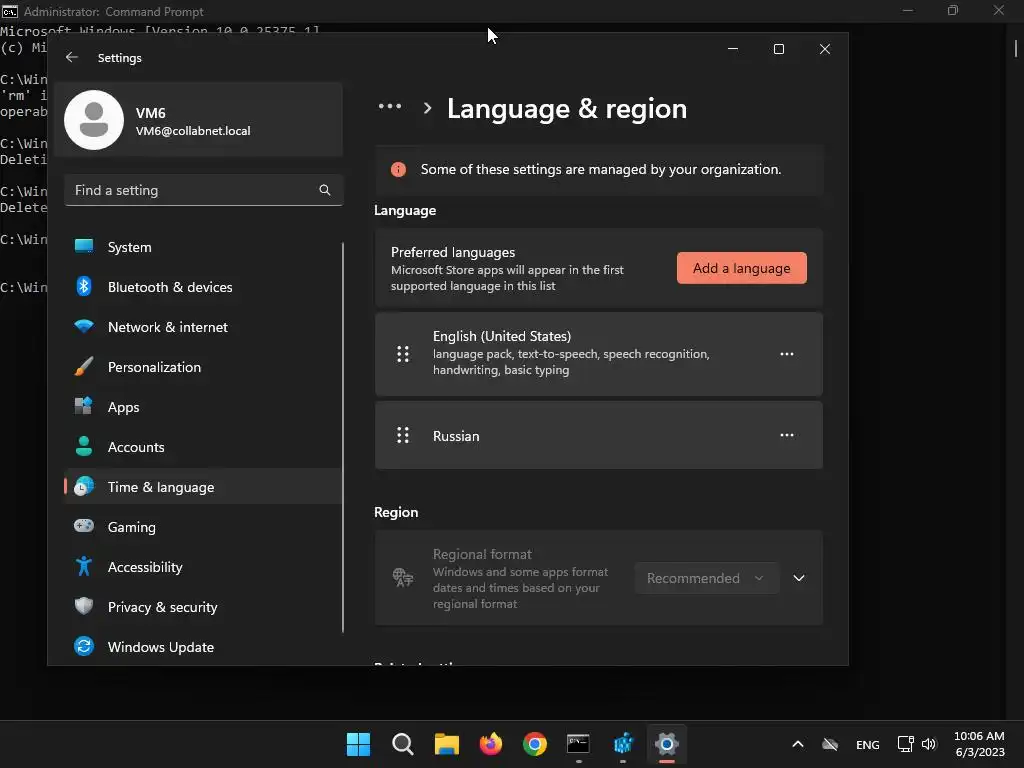
Task: Click the Settings sidebar scrollbar
Action: point(343,438)
